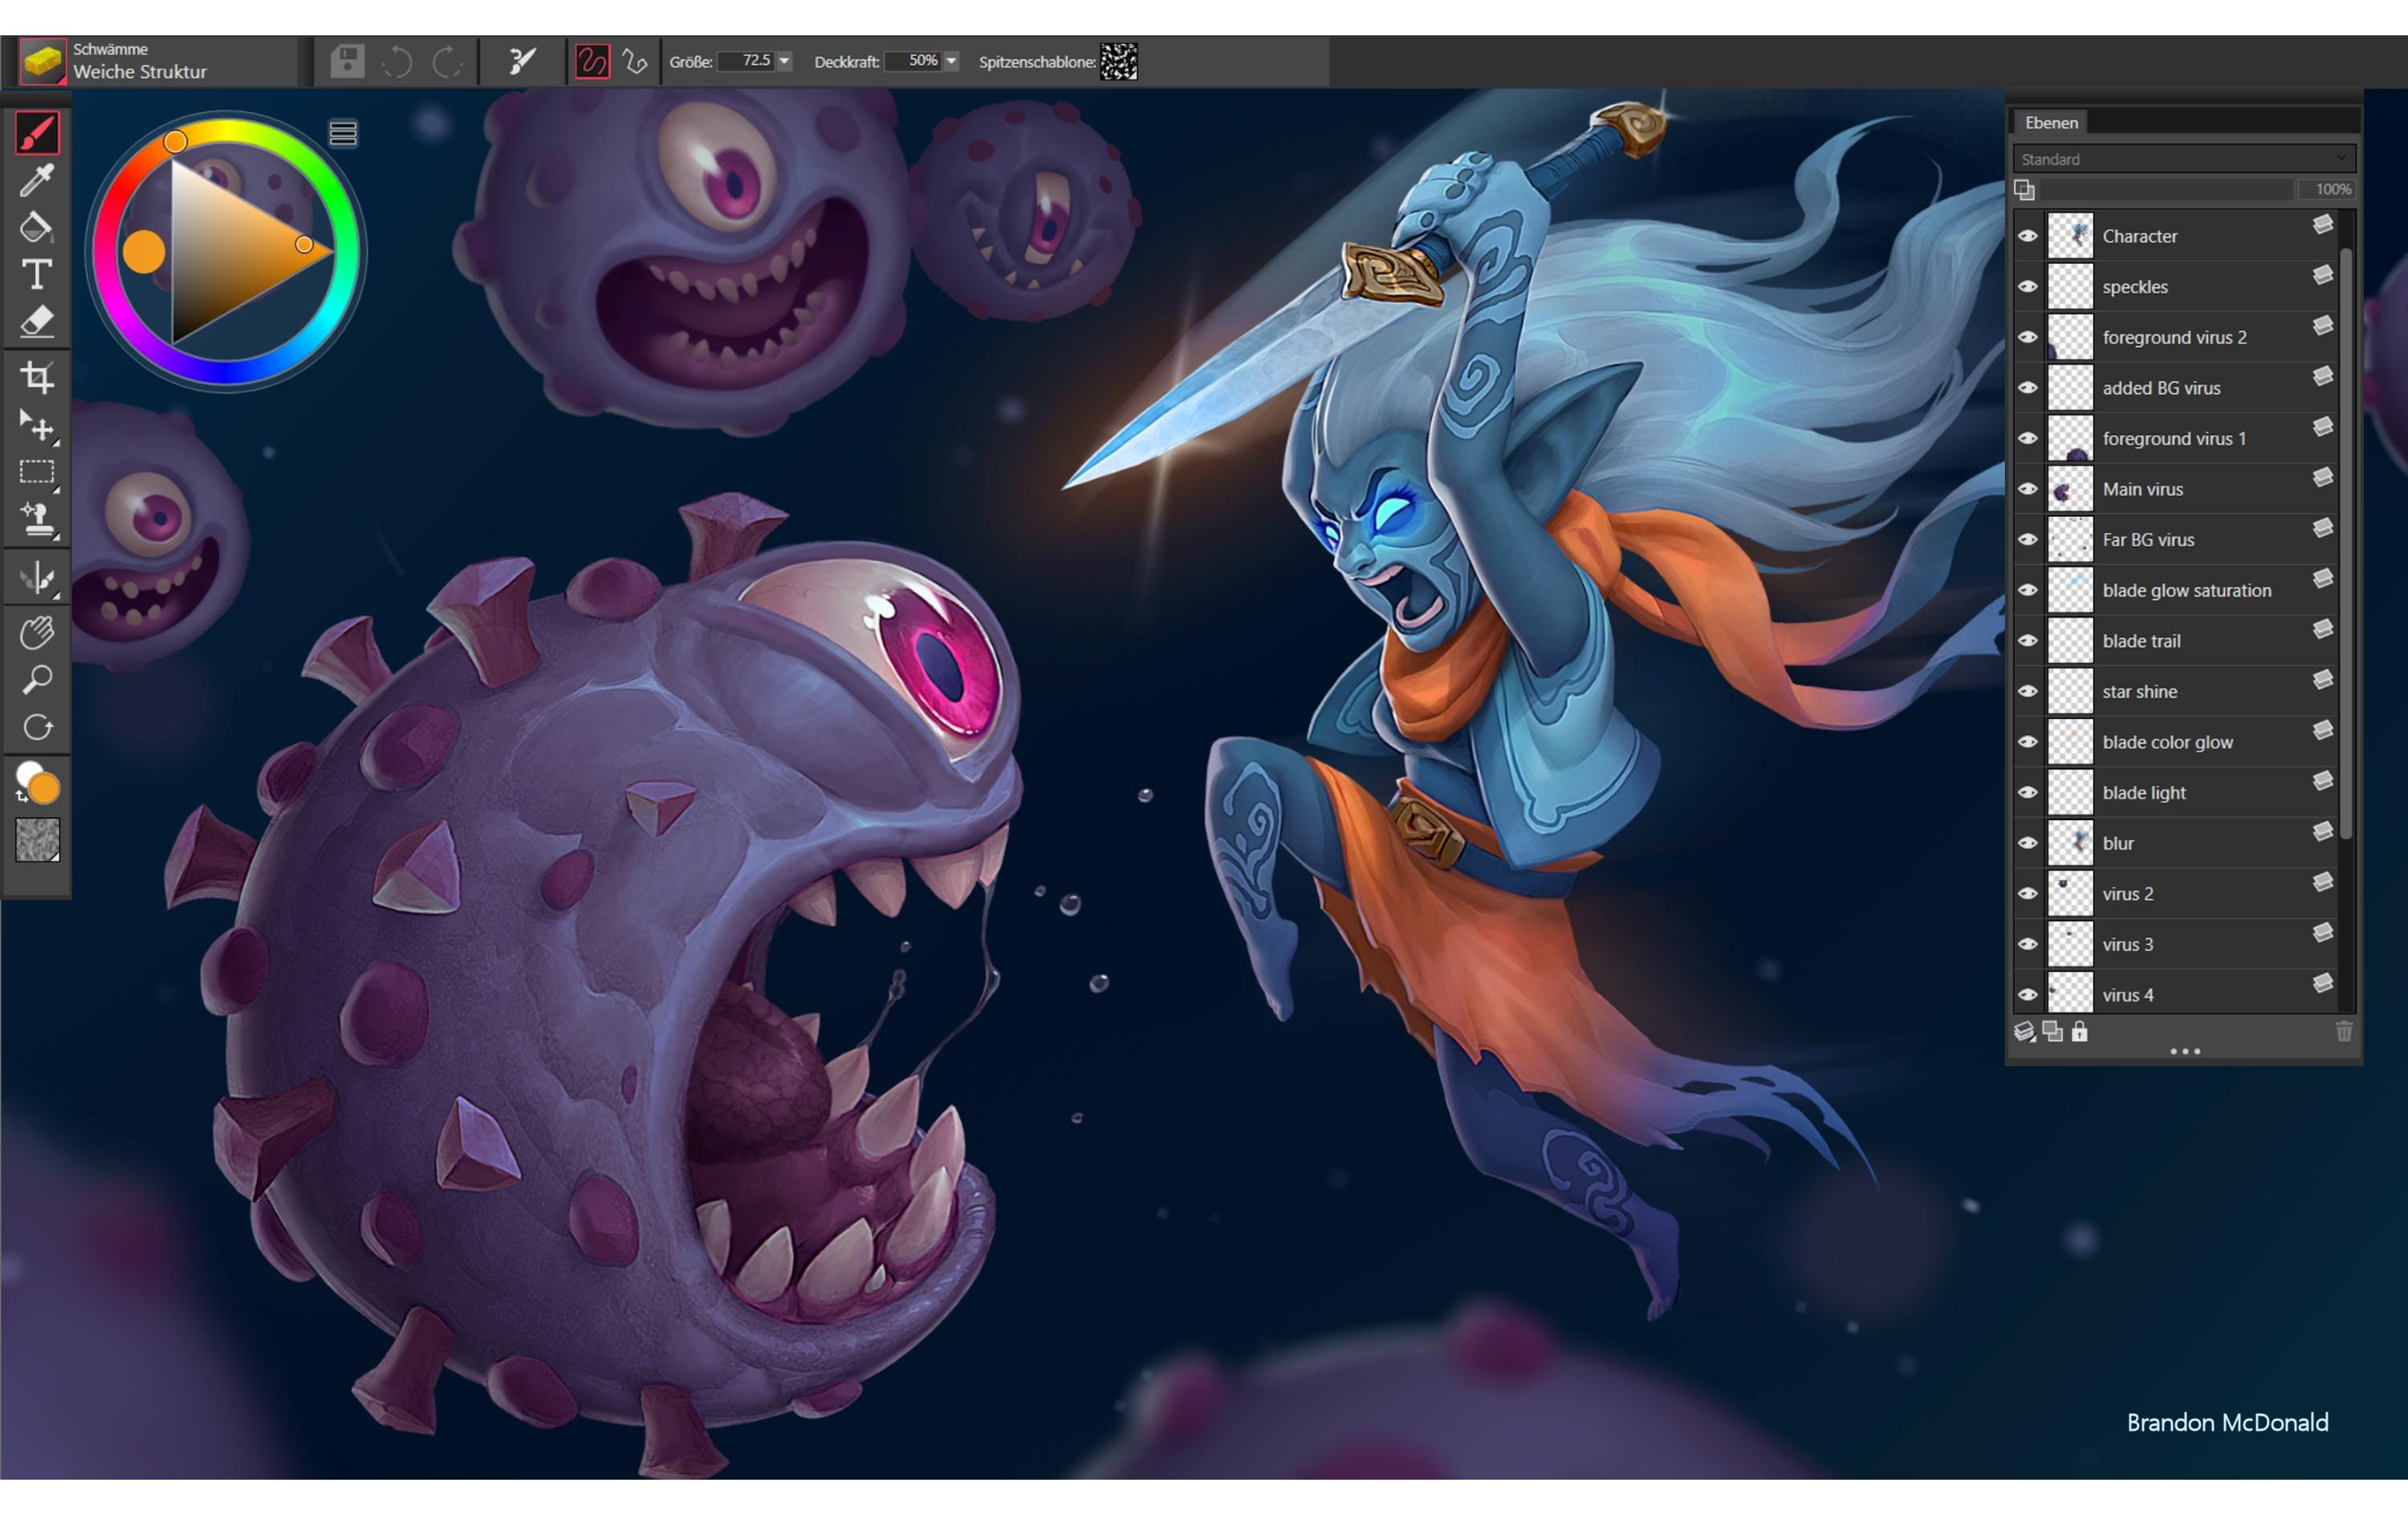Delete layer with the trash icon

[x=2343, y=1031]
